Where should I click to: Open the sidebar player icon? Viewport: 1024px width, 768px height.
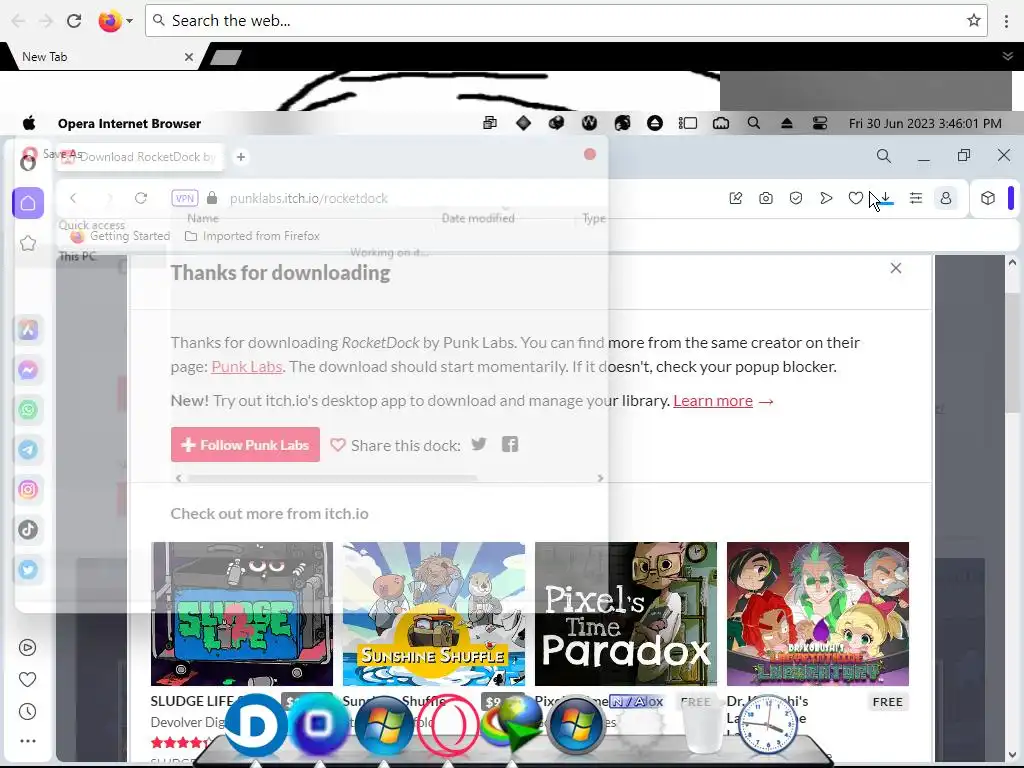pos(27,647)
